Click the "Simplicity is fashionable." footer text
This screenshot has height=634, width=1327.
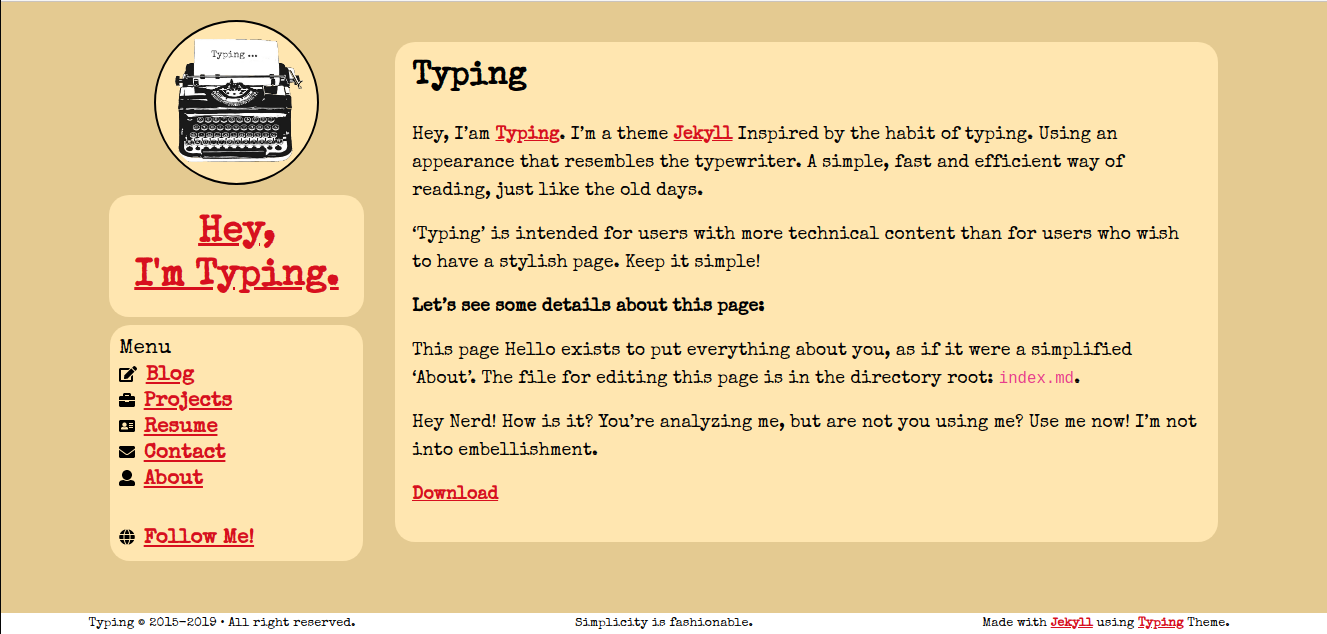(x=664, y=622)
